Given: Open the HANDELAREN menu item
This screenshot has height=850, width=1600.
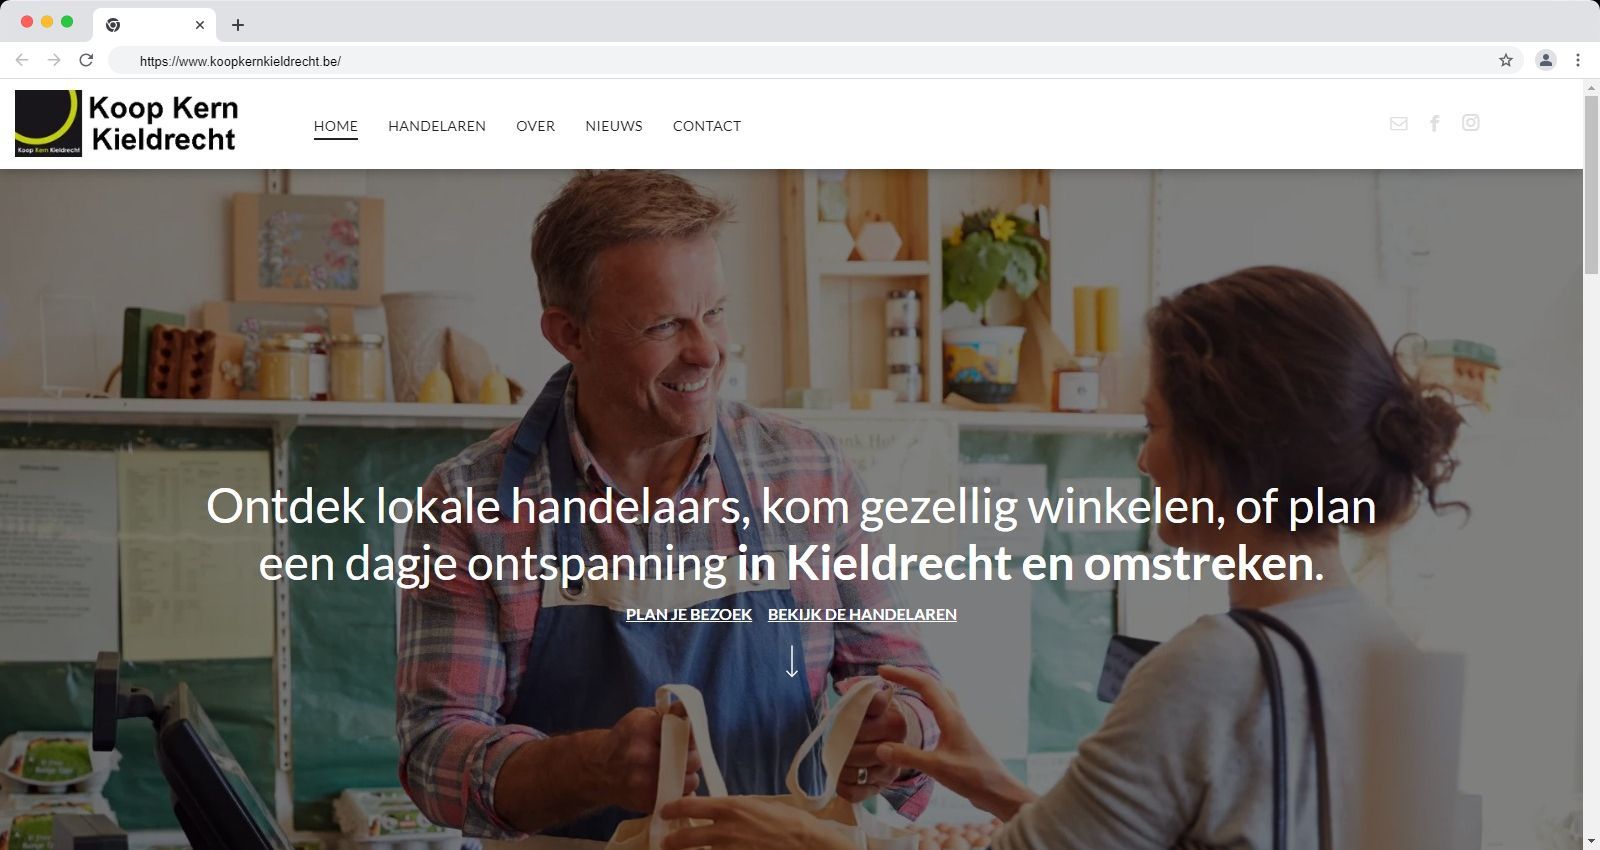Looking at the screenshot, I should (x=437, y=126).
